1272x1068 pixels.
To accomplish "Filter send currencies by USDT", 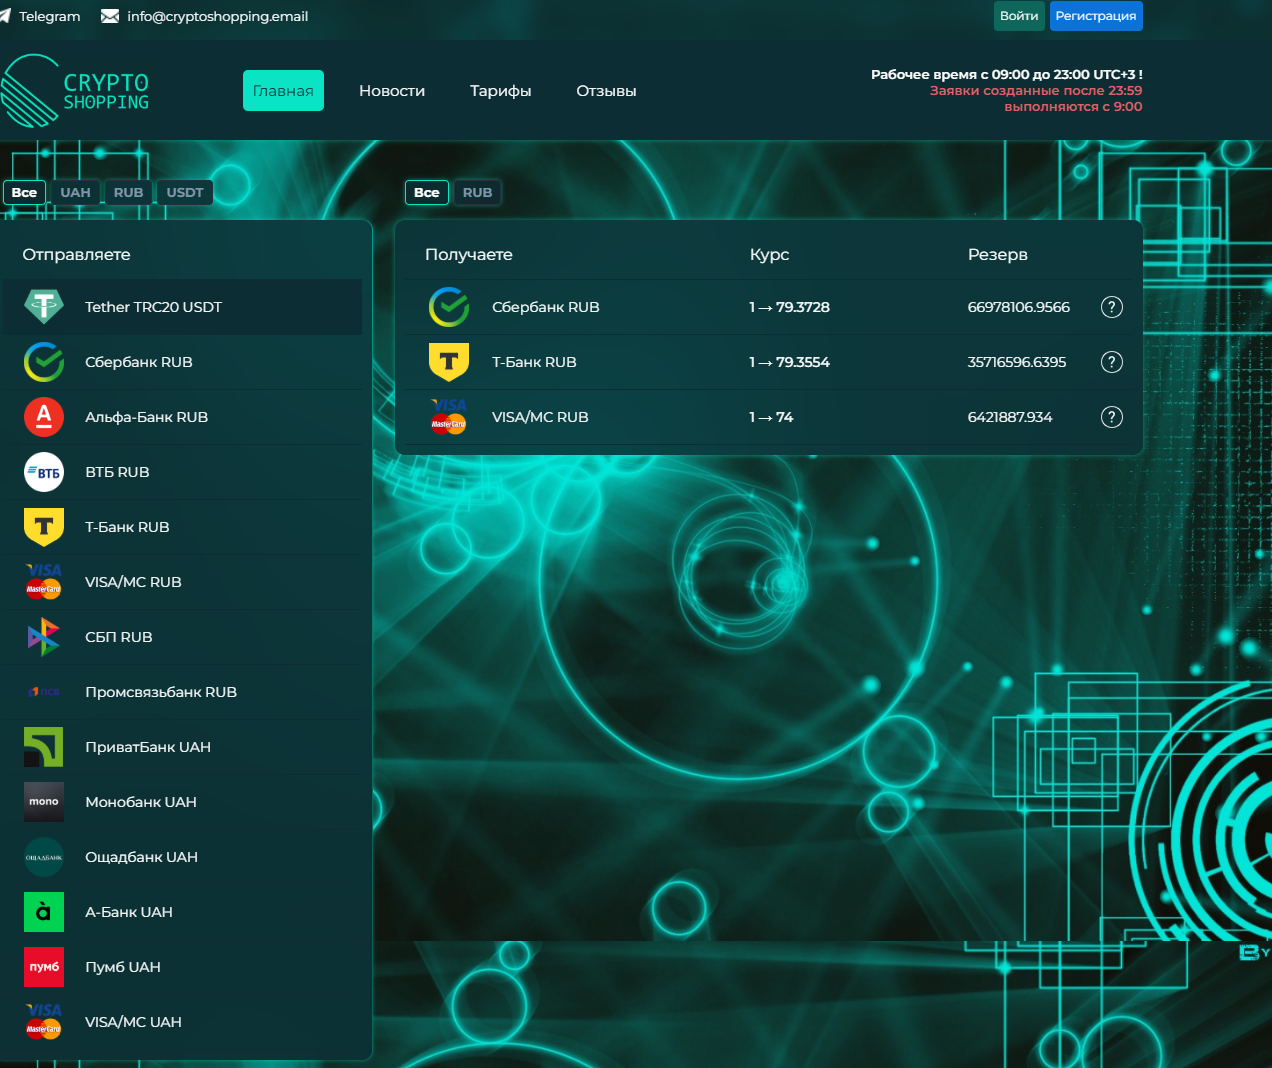I will tap(185, 193).
